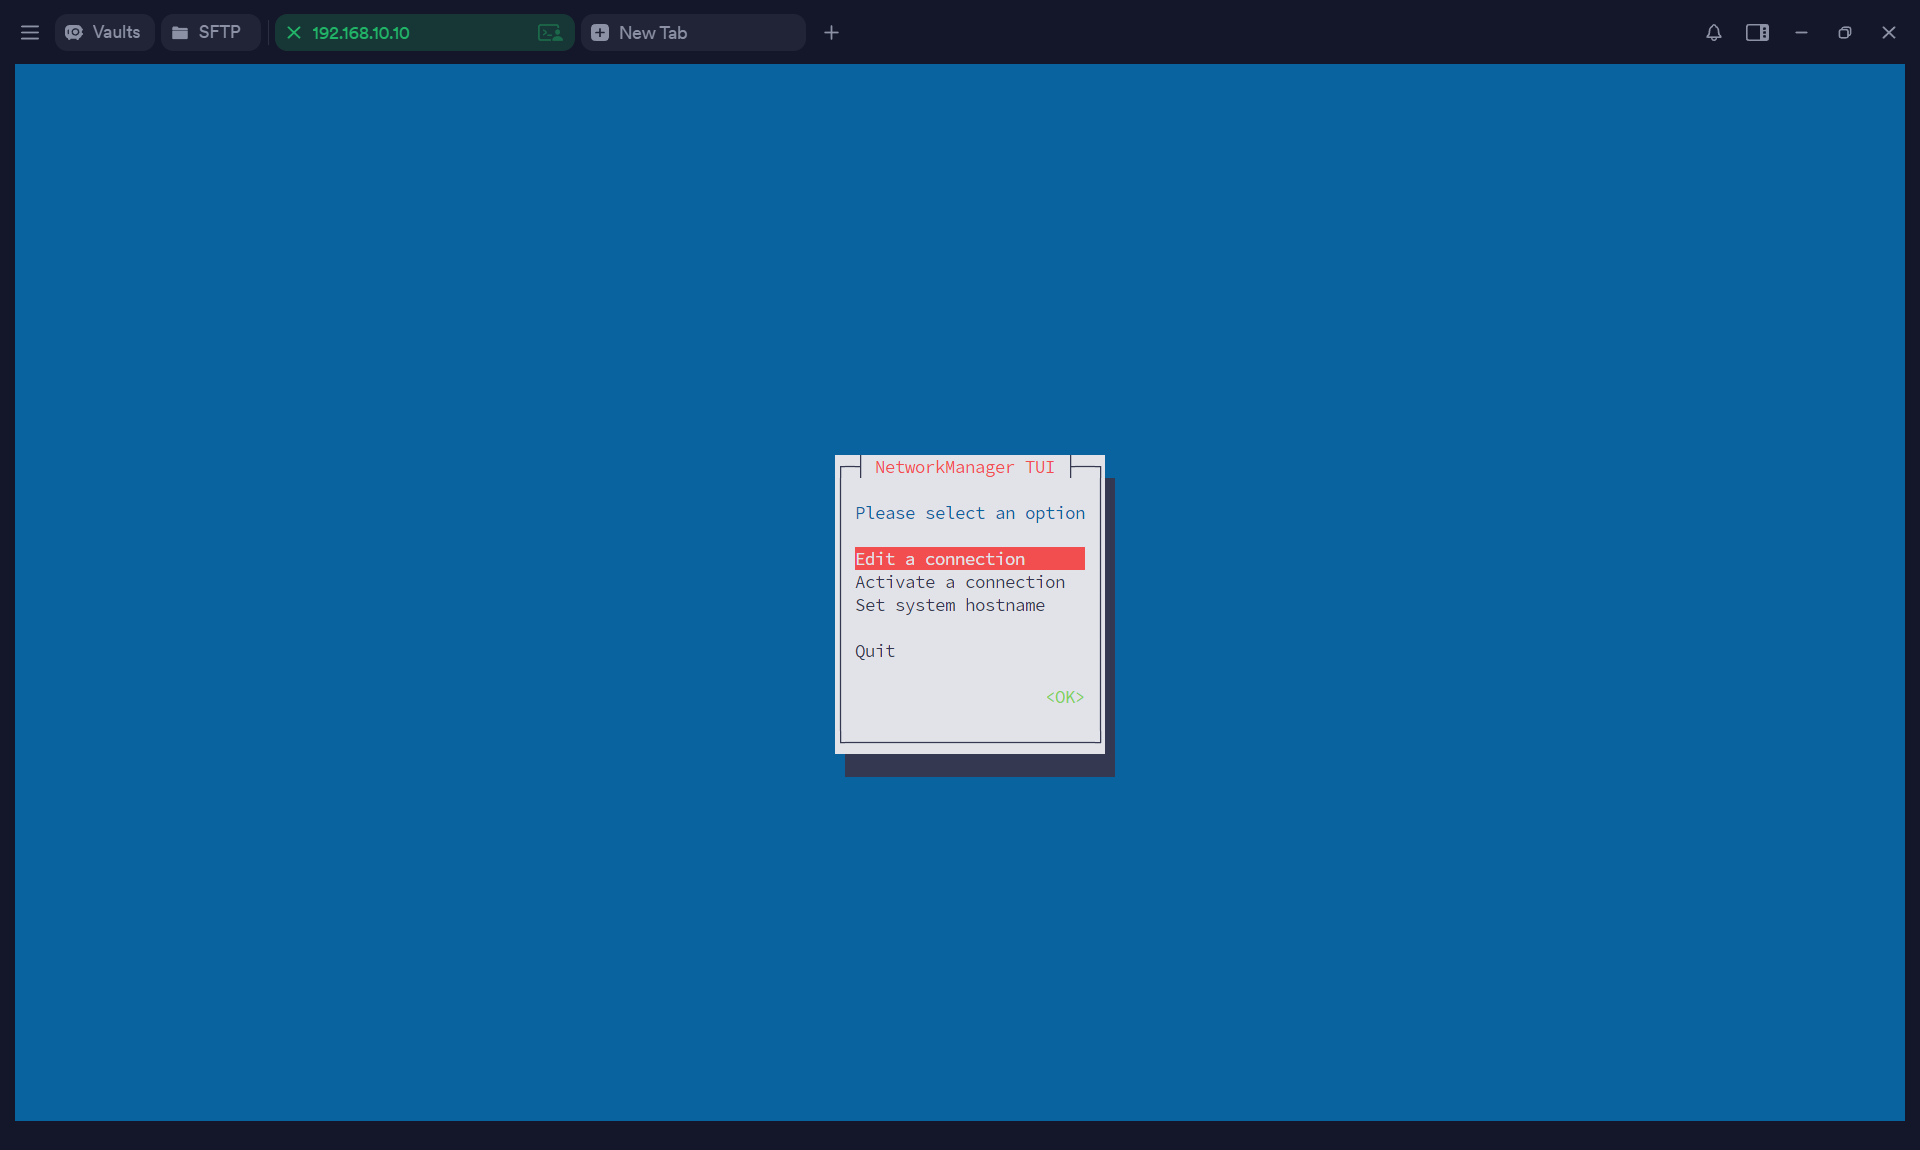
Task: Open the notifications bell
Action: [x=1713, y=33]
